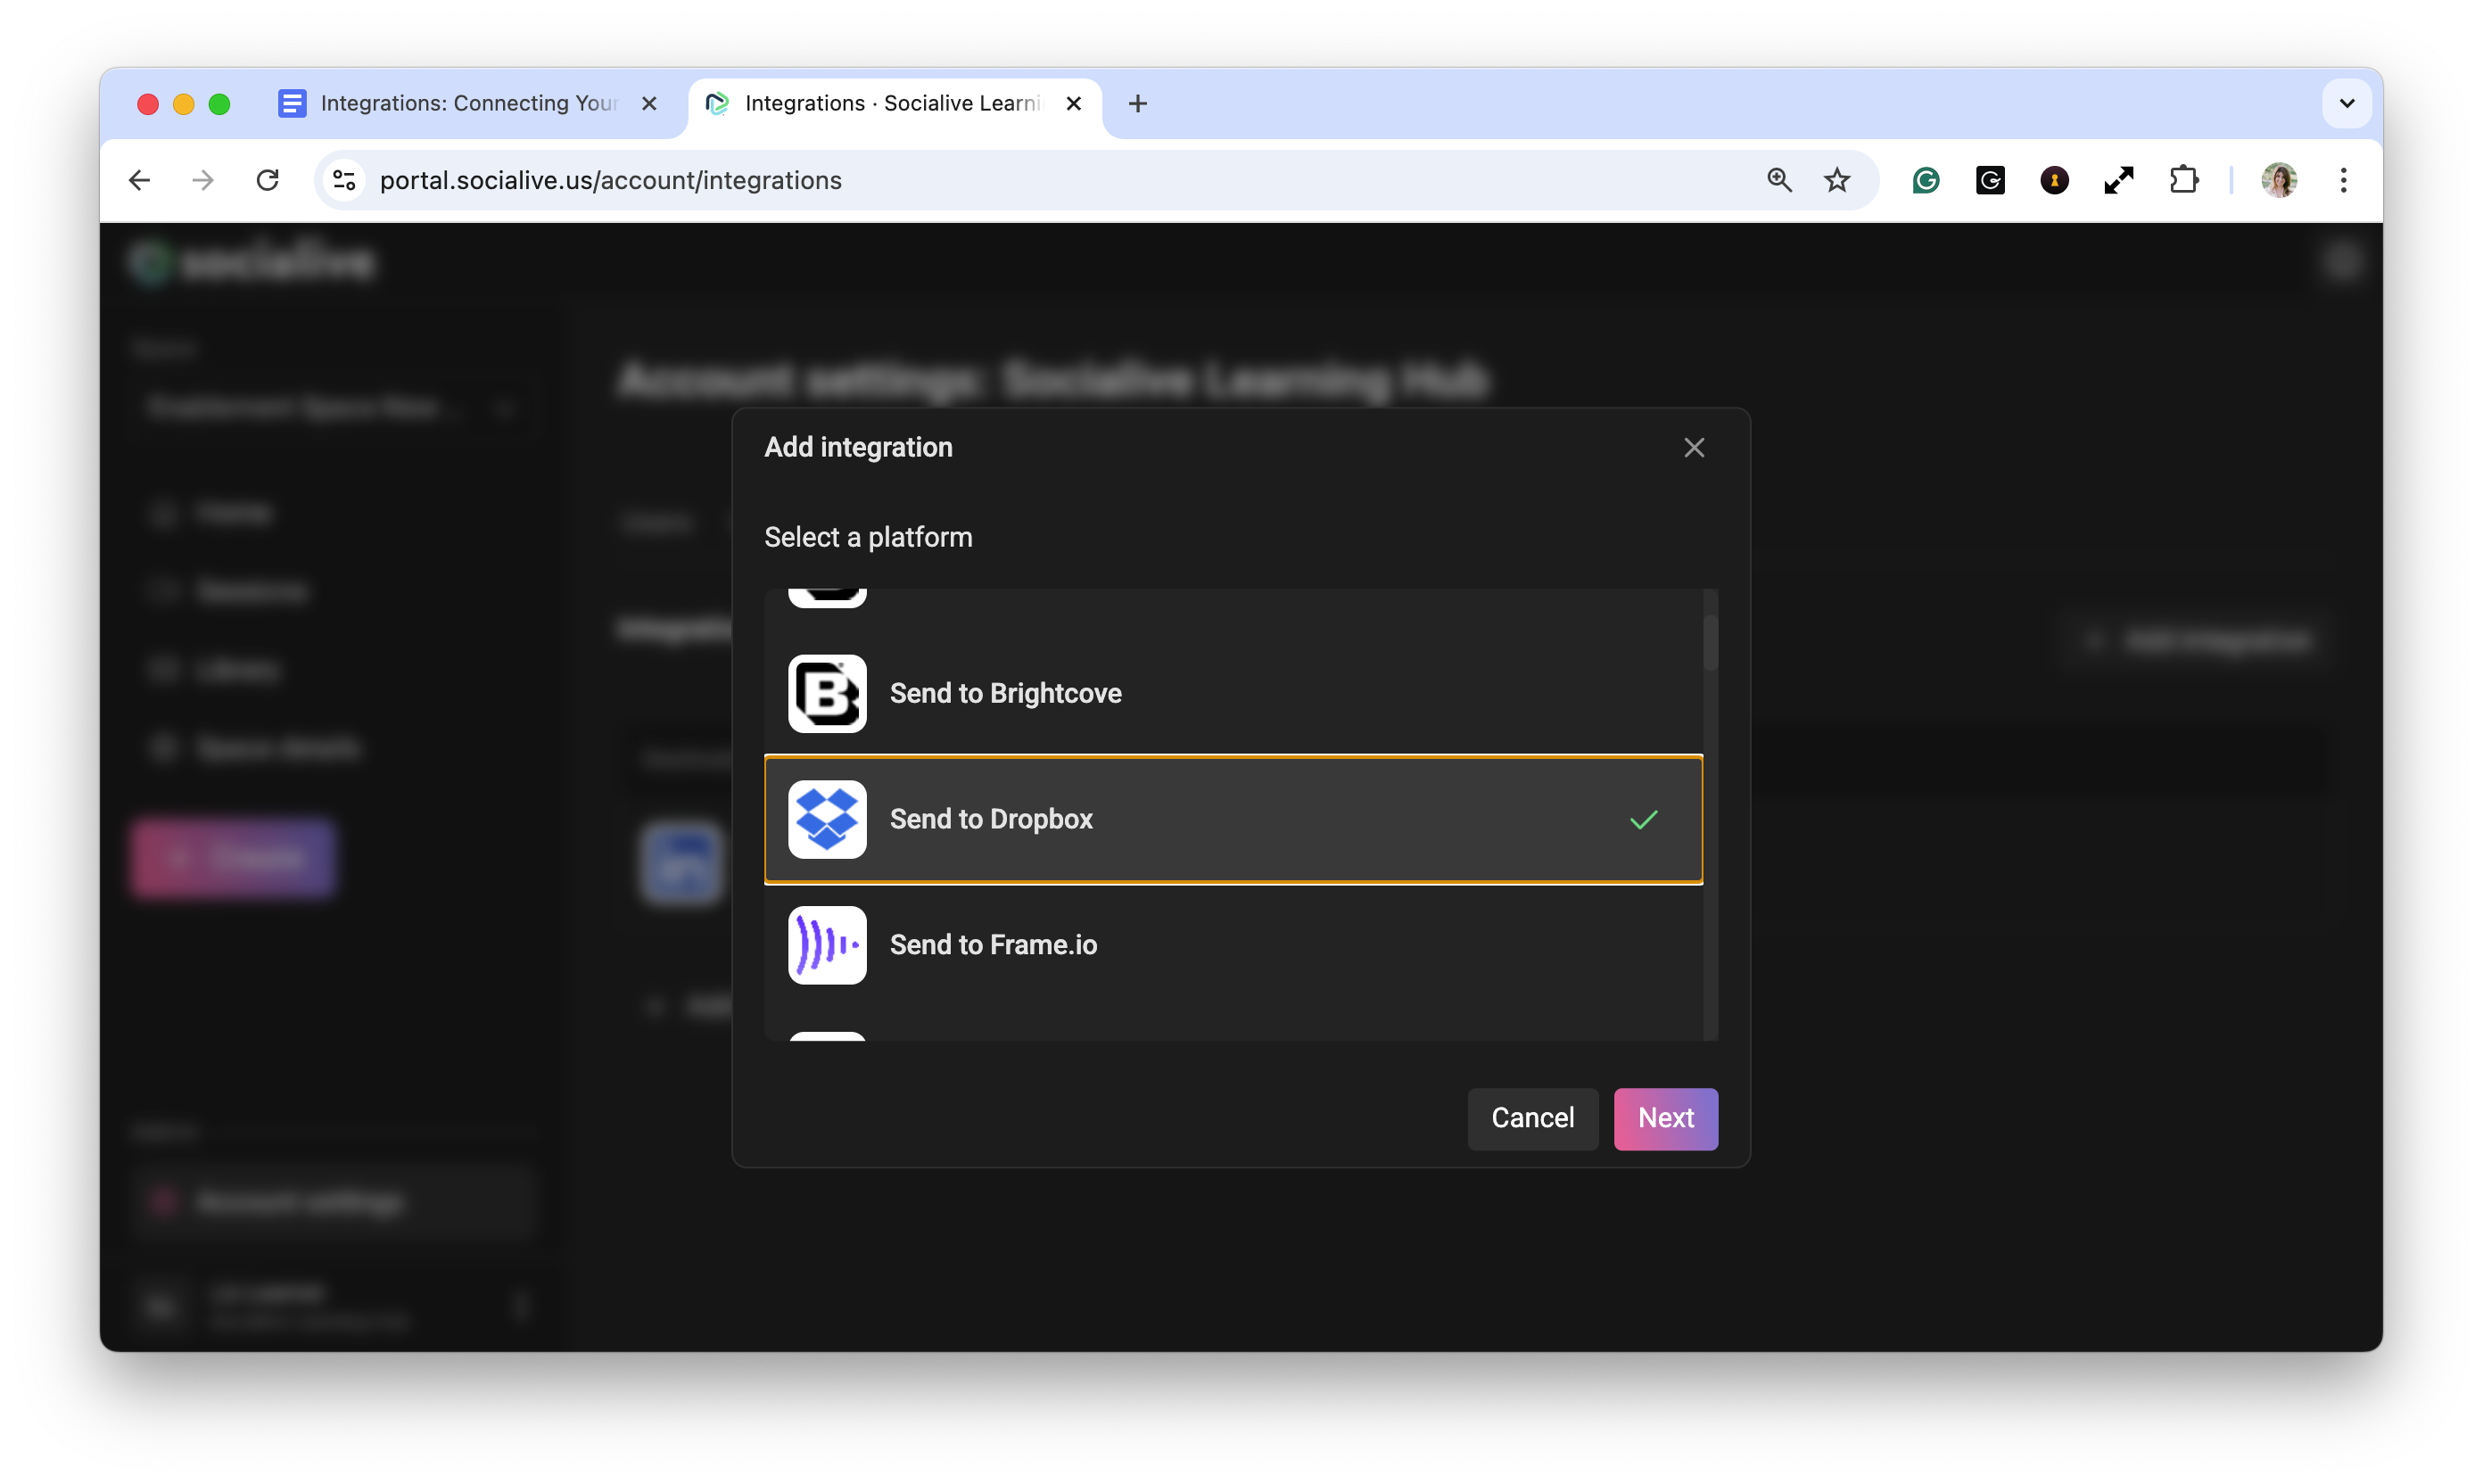The height and width of the screenshot is (1484, 2483).
Task: Open Chrome three-dot menu
Action: pos(2343,180)
